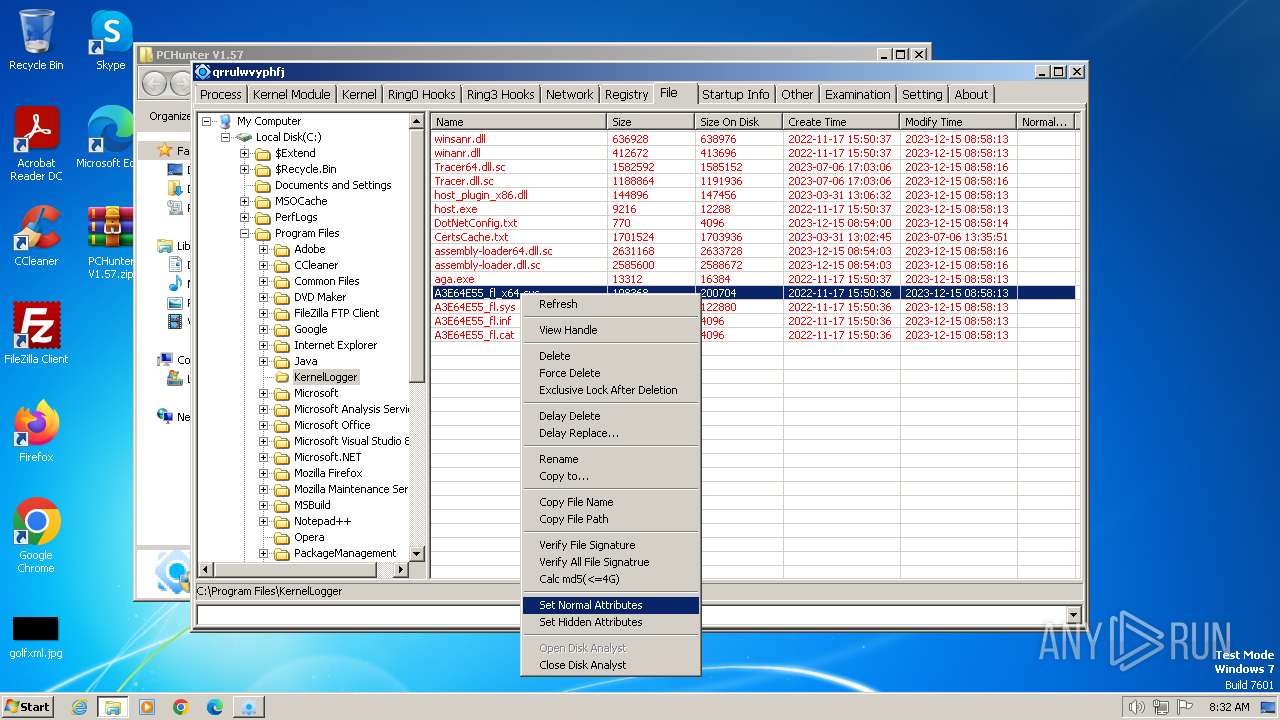Click the Edge taskbar icon
Screen dimensions: 1280x720
[214, 707]
